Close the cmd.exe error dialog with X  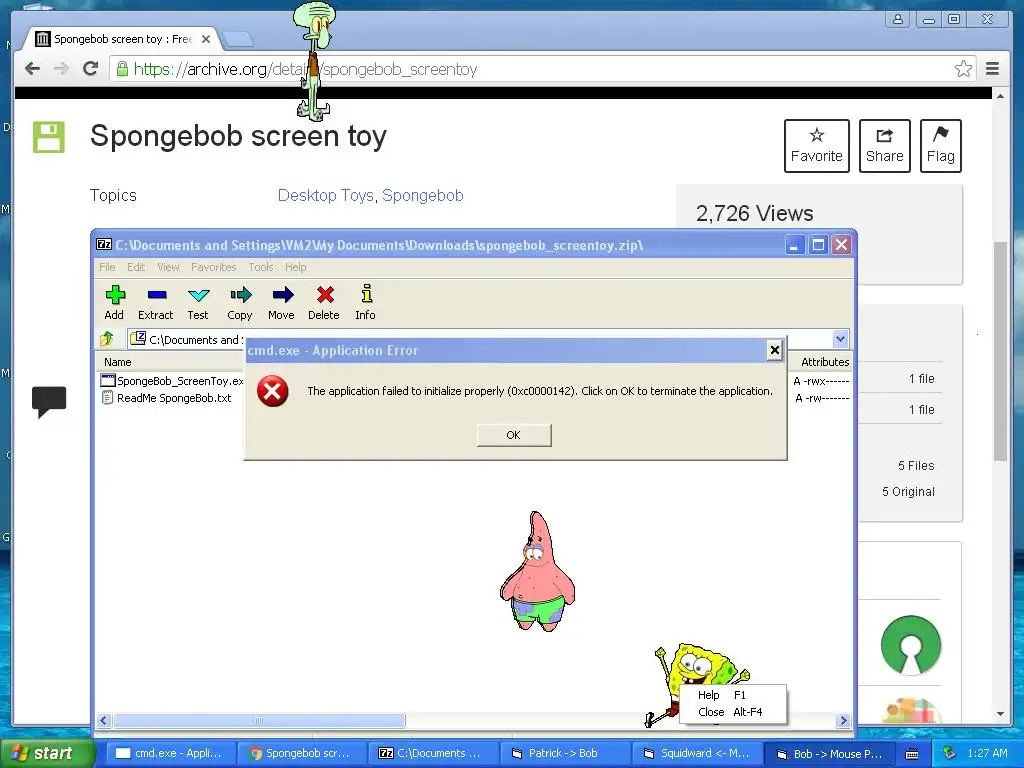[x=775, y=351]
